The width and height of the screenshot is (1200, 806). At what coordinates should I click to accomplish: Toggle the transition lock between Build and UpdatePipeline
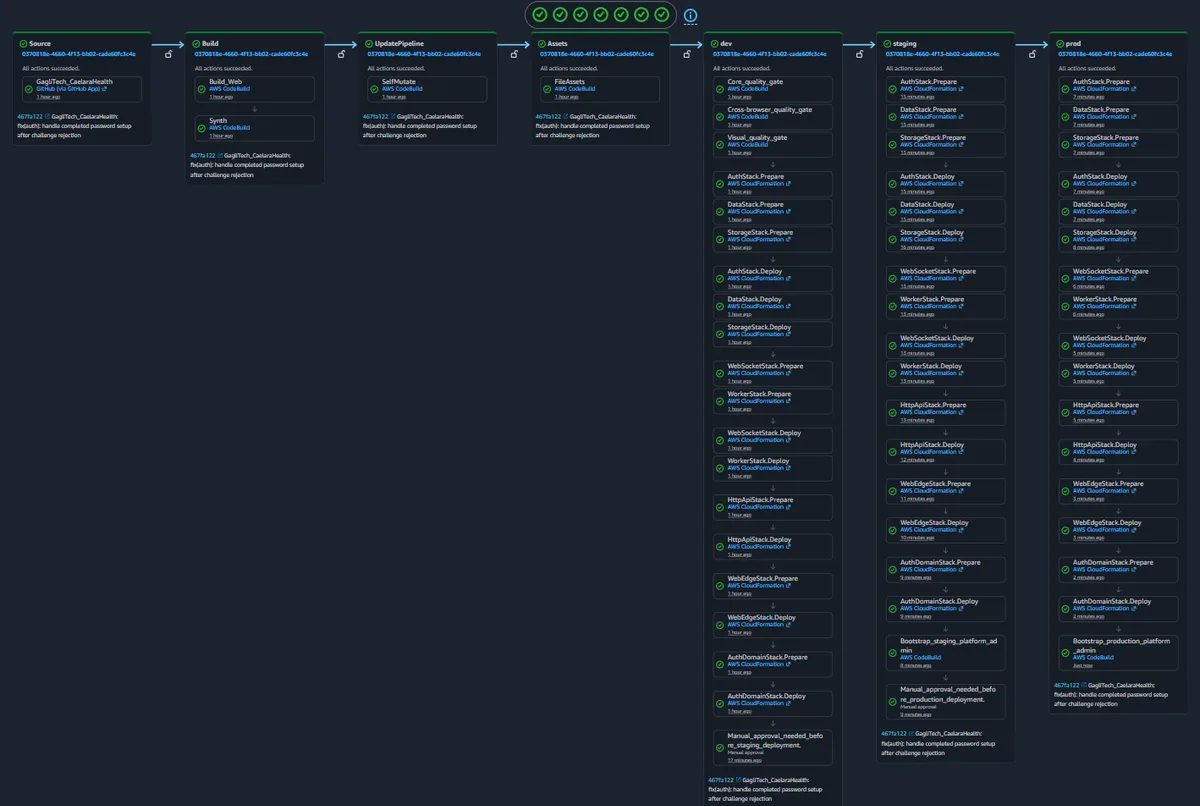click(x=341, y=54)
